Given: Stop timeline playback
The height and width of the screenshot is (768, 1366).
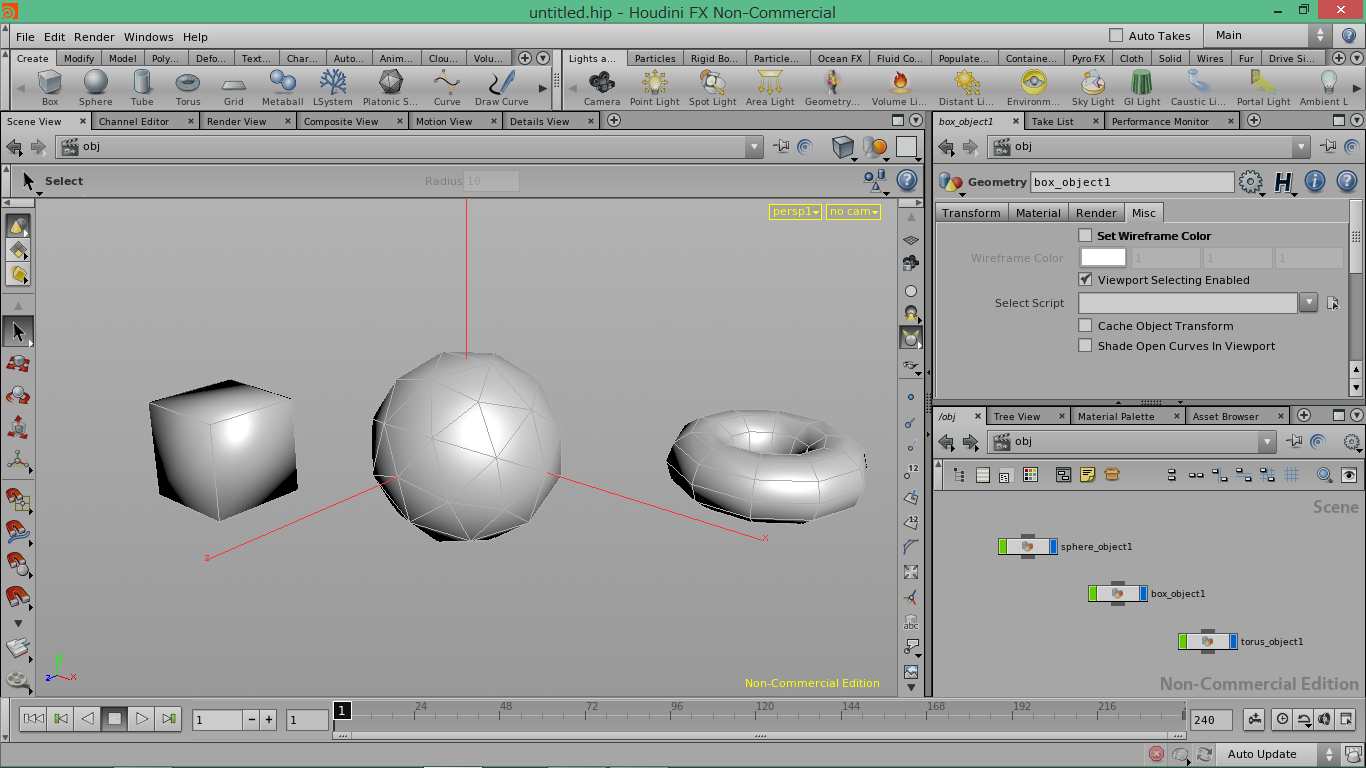Looking at the screenshot, I should point(115,718).
